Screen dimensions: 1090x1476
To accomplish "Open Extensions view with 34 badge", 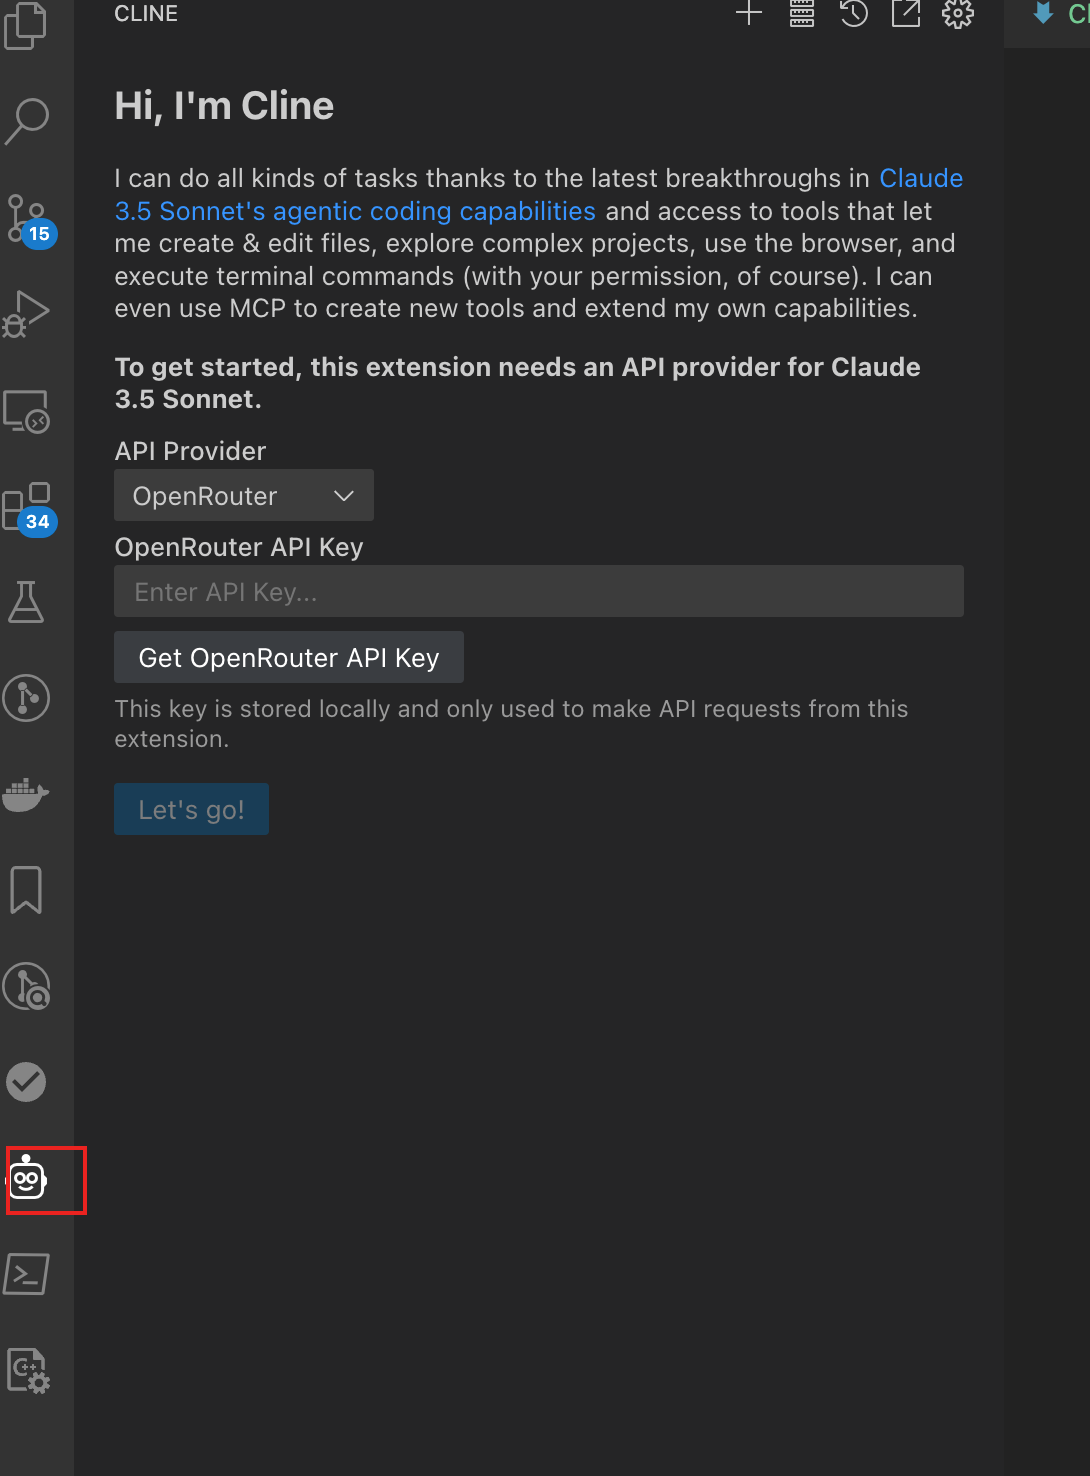I will (28, 508).
